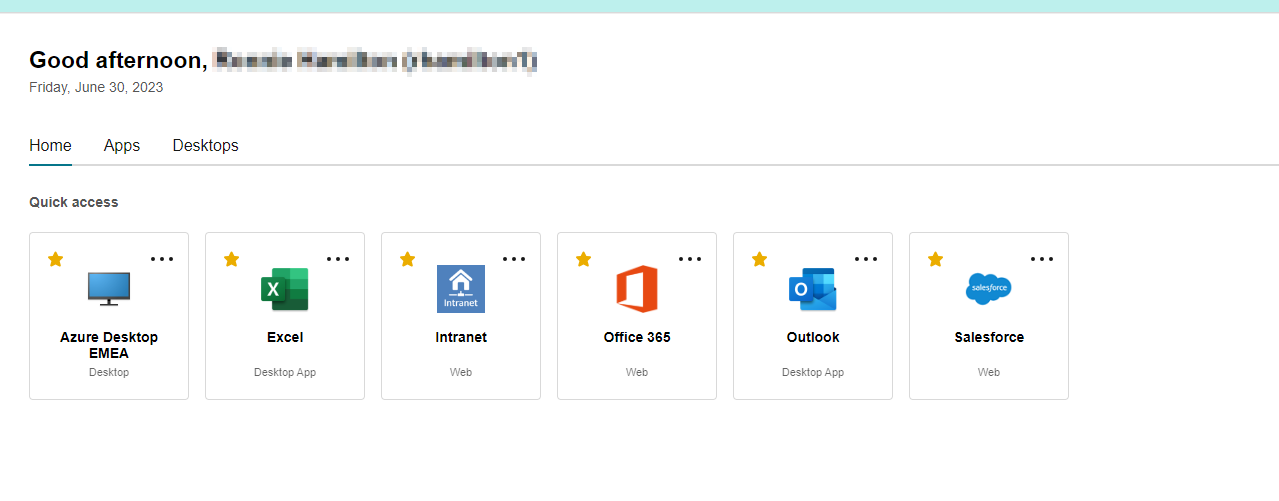Launch the Azure Desktop EMEA monitor icon
This screenshot has width=1279, height=501.
[109, 288]
